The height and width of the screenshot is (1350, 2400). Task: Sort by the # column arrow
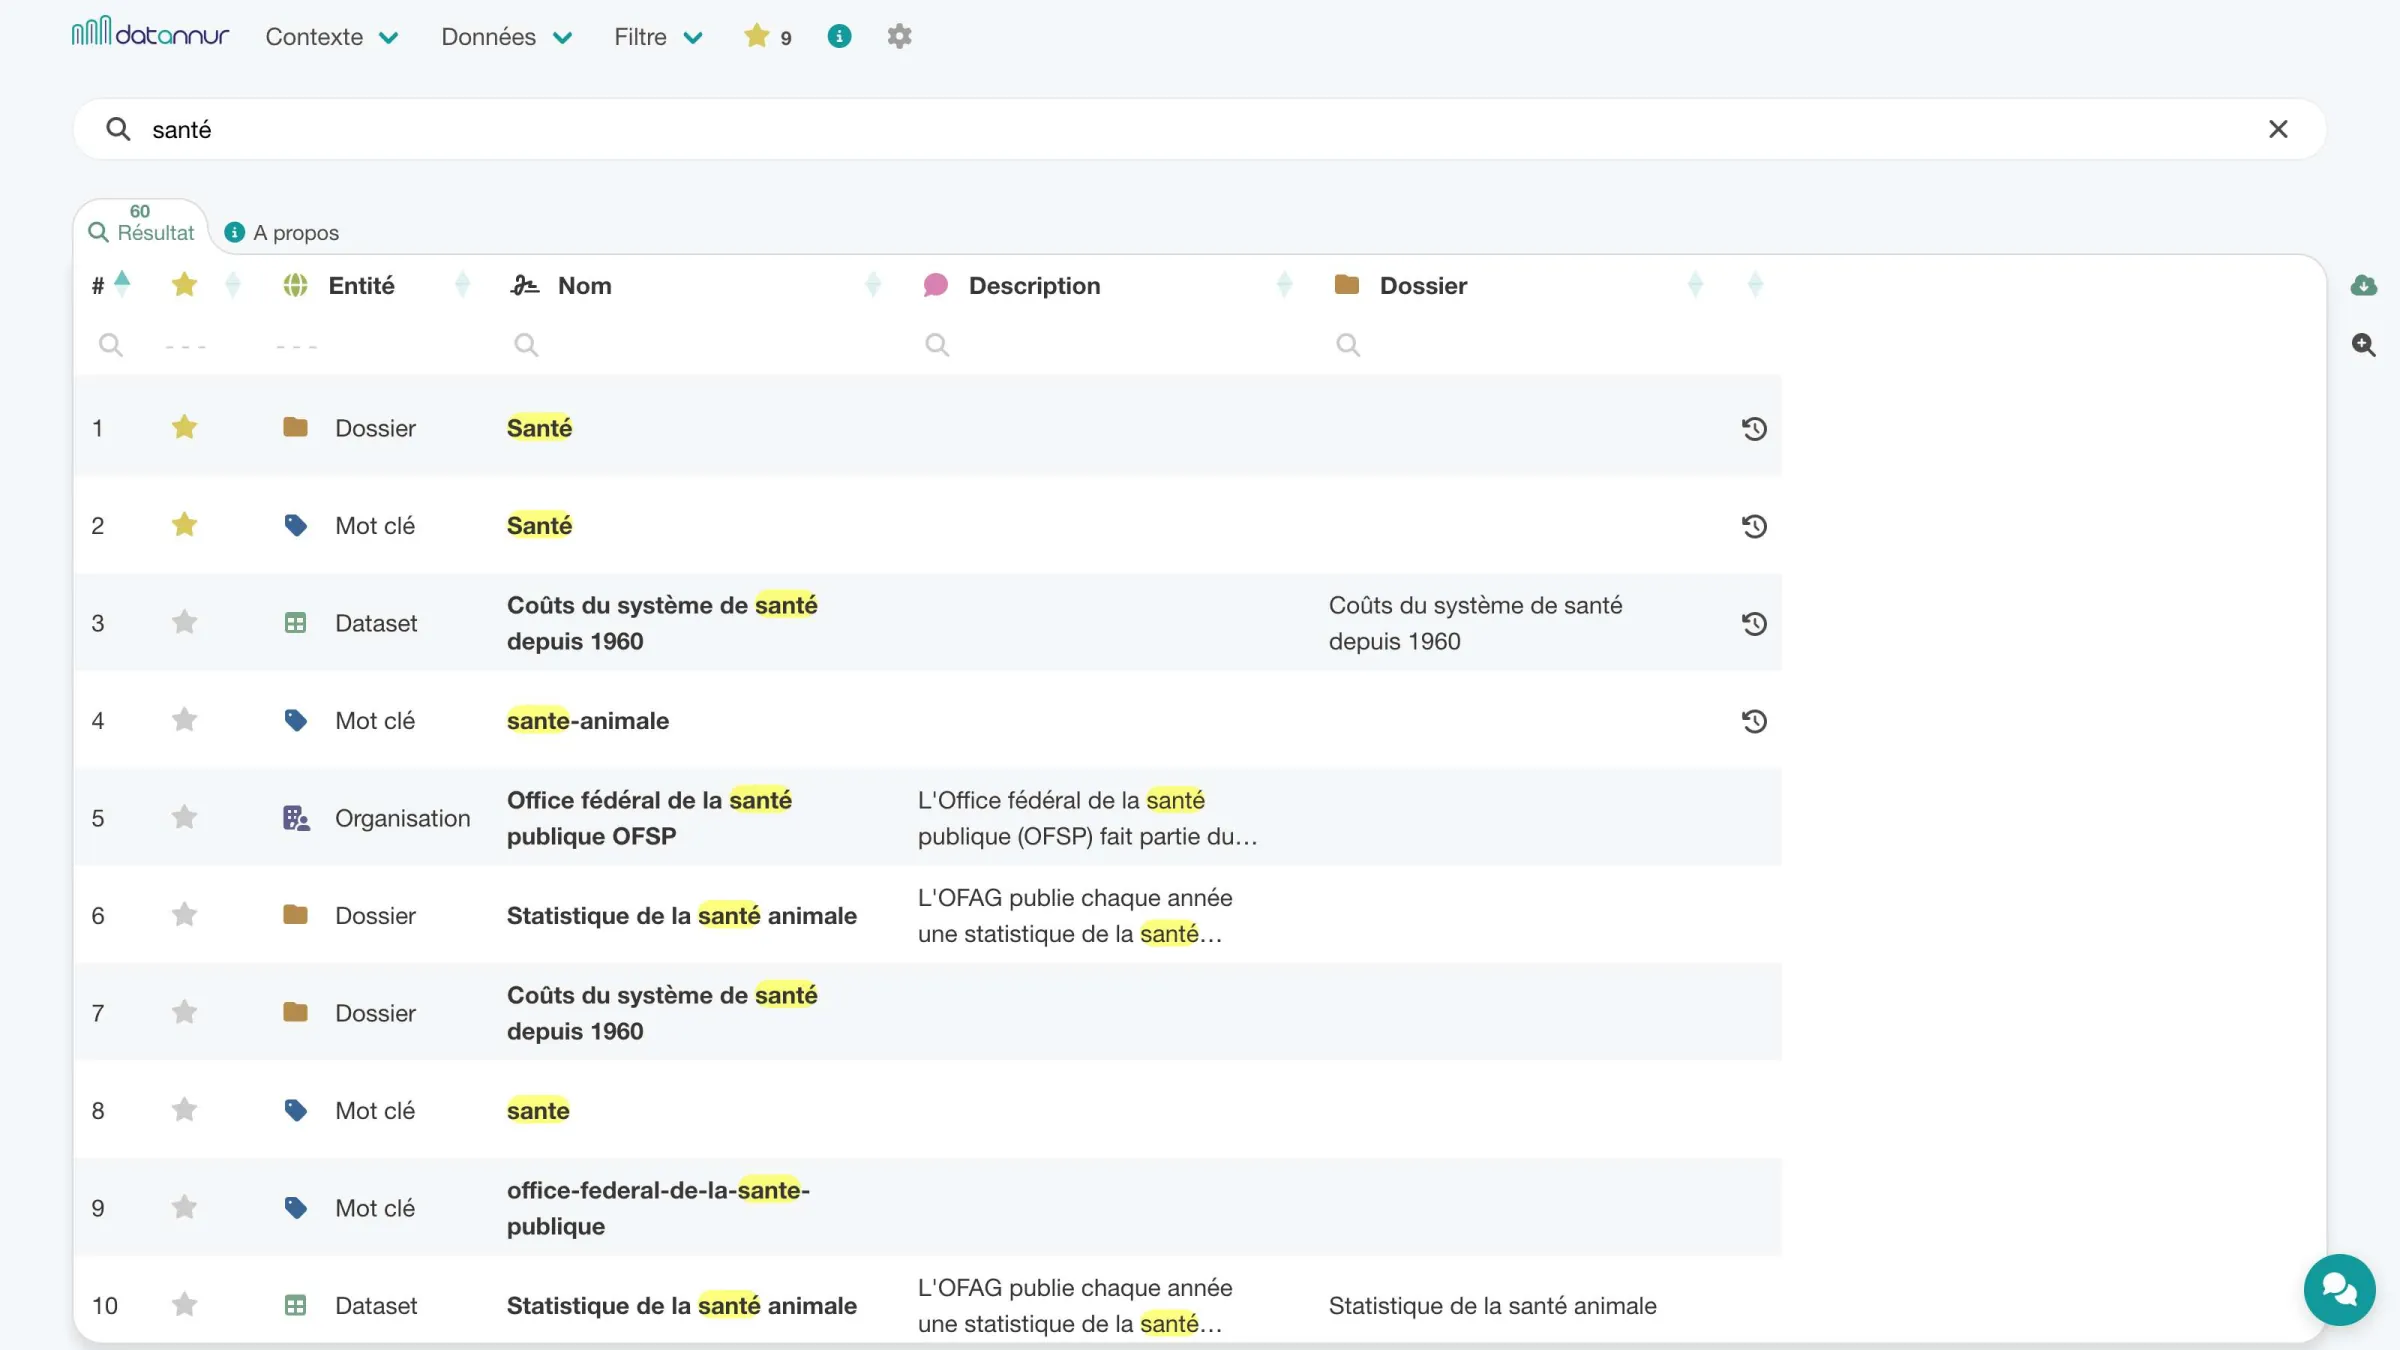click(122, 285)
